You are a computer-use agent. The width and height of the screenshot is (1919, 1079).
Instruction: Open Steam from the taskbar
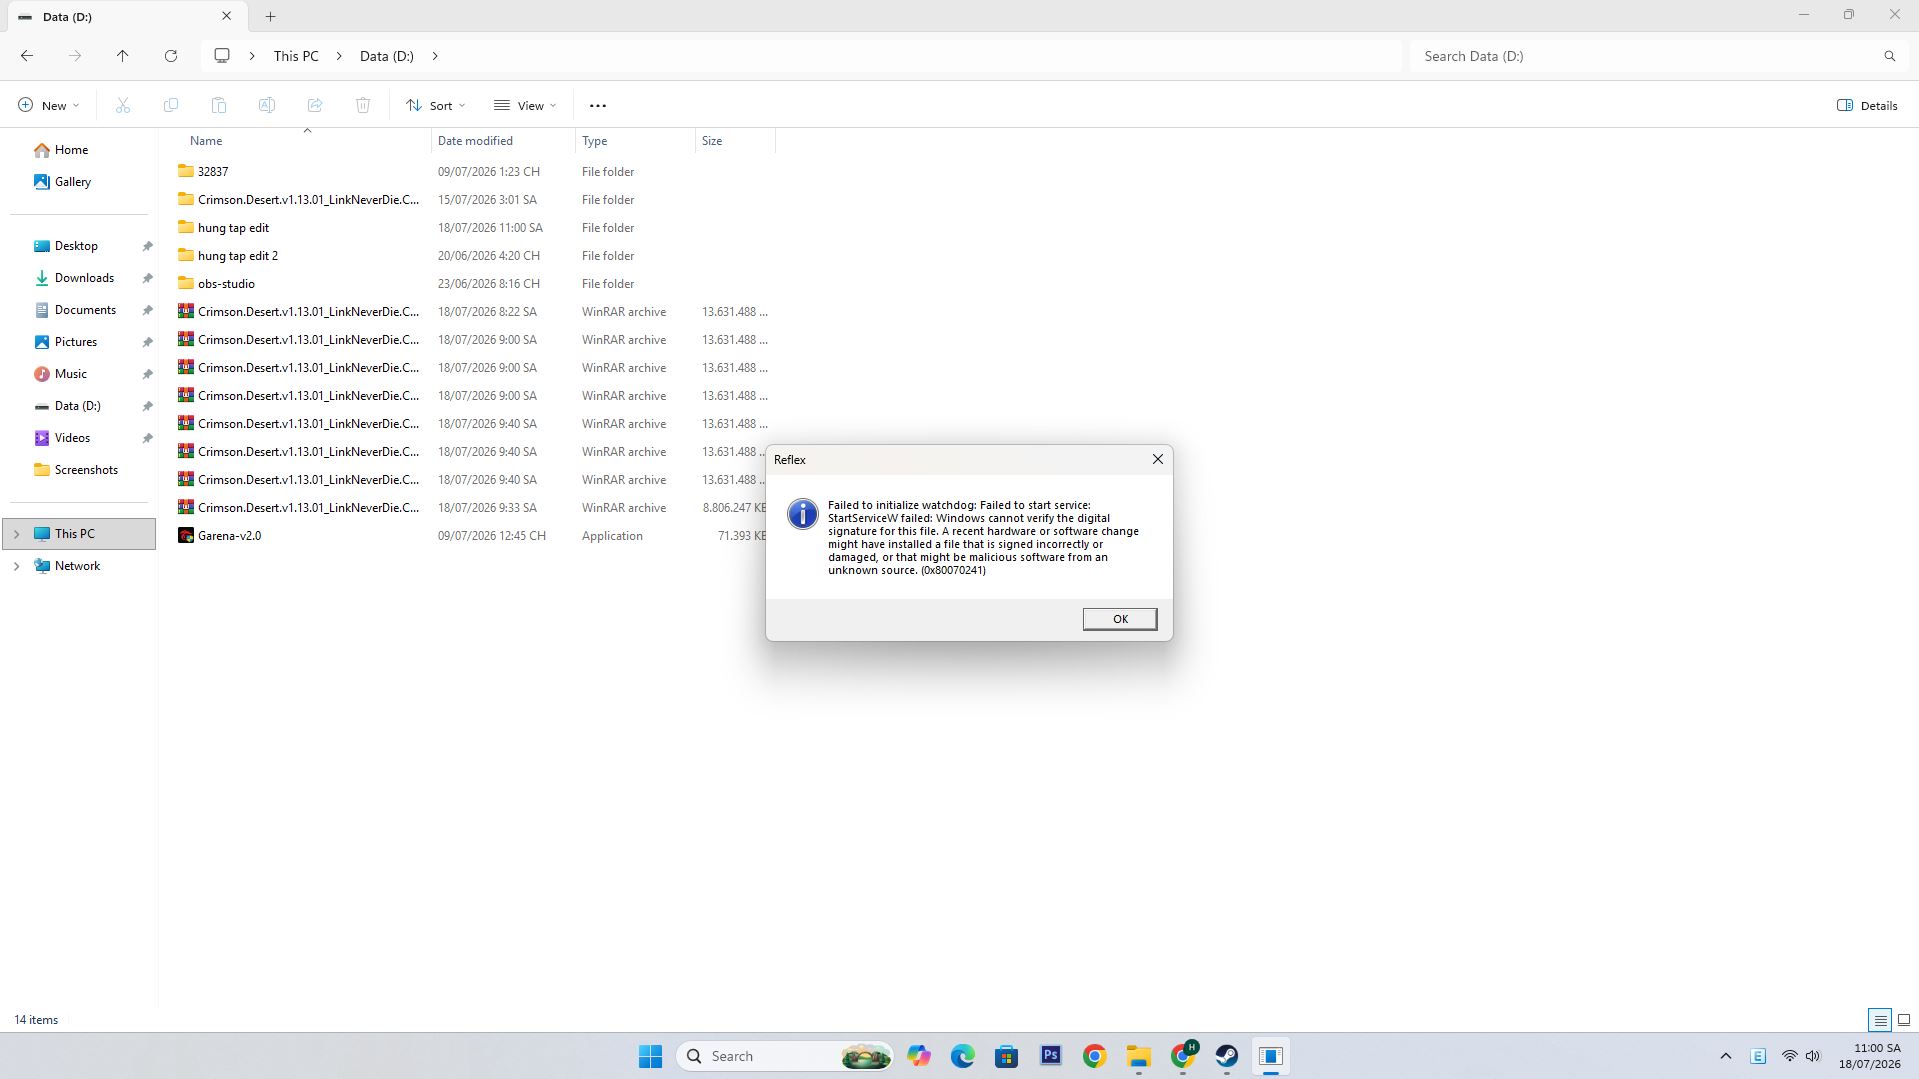(x=1227, y=1056)
